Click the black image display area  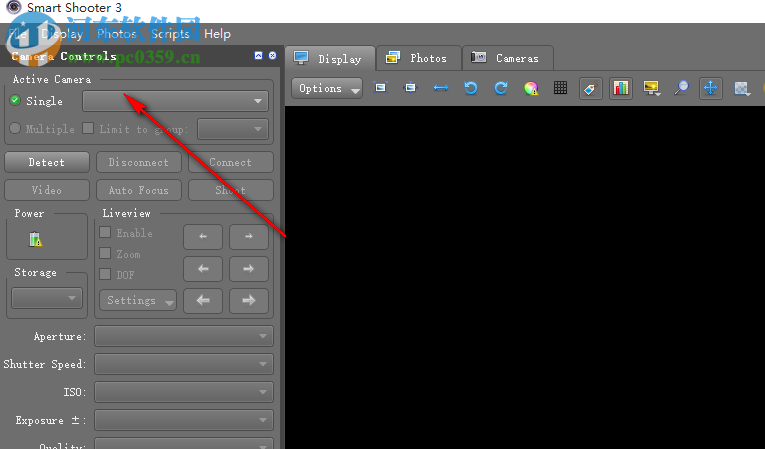pyautogui.click(x=525, y=277)
